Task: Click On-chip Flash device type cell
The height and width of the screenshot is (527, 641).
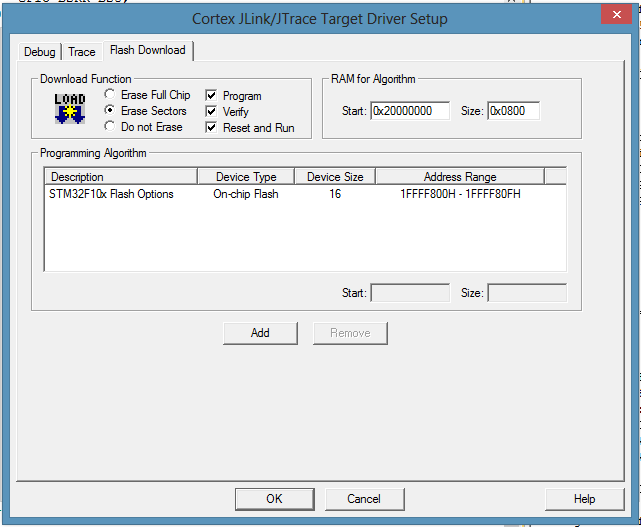Action: click(246, 194)
